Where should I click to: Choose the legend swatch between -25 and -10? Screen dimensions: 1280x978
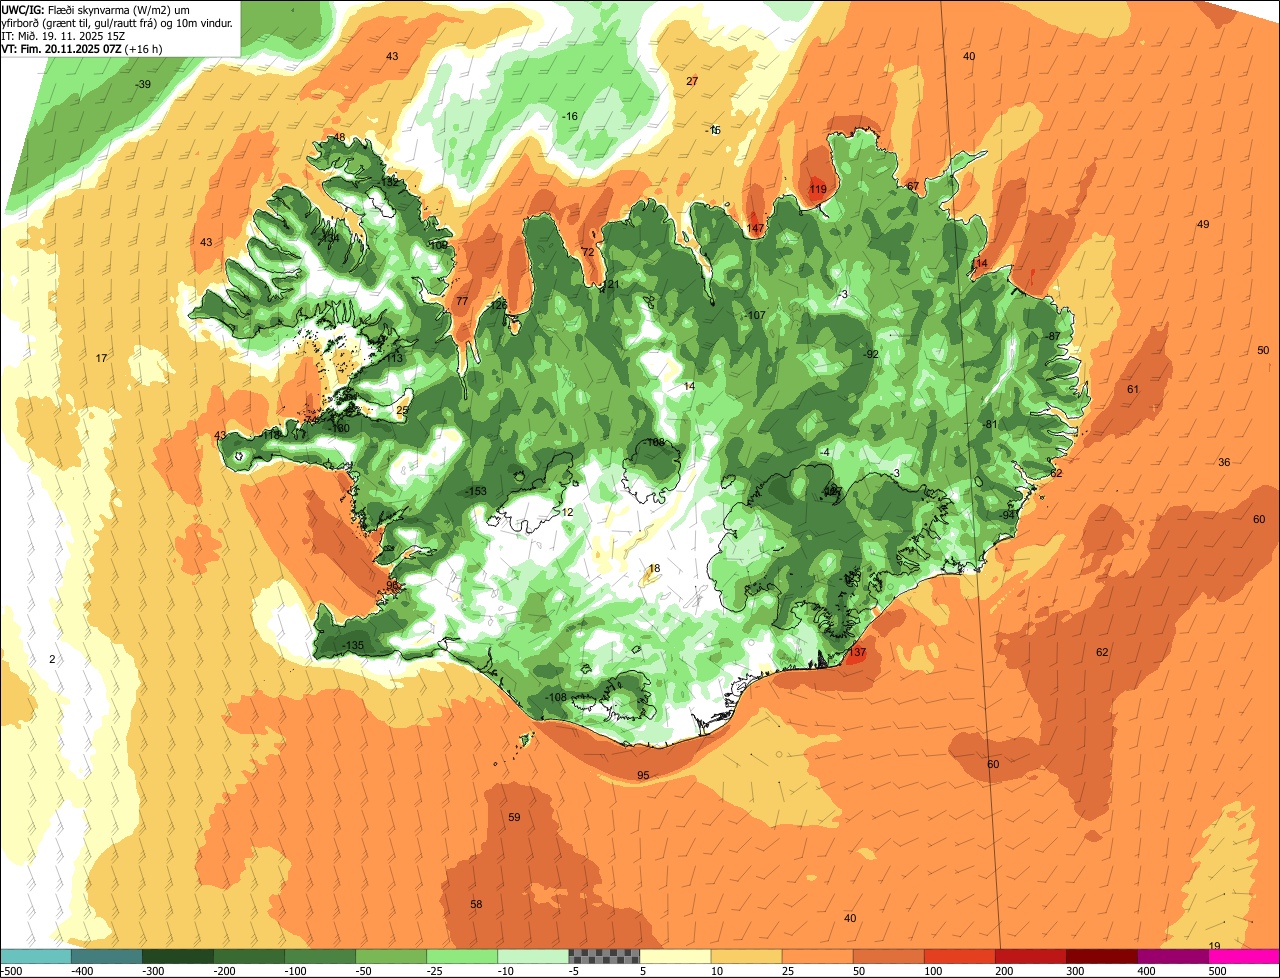pyautogui.click(x=462, y=956)
